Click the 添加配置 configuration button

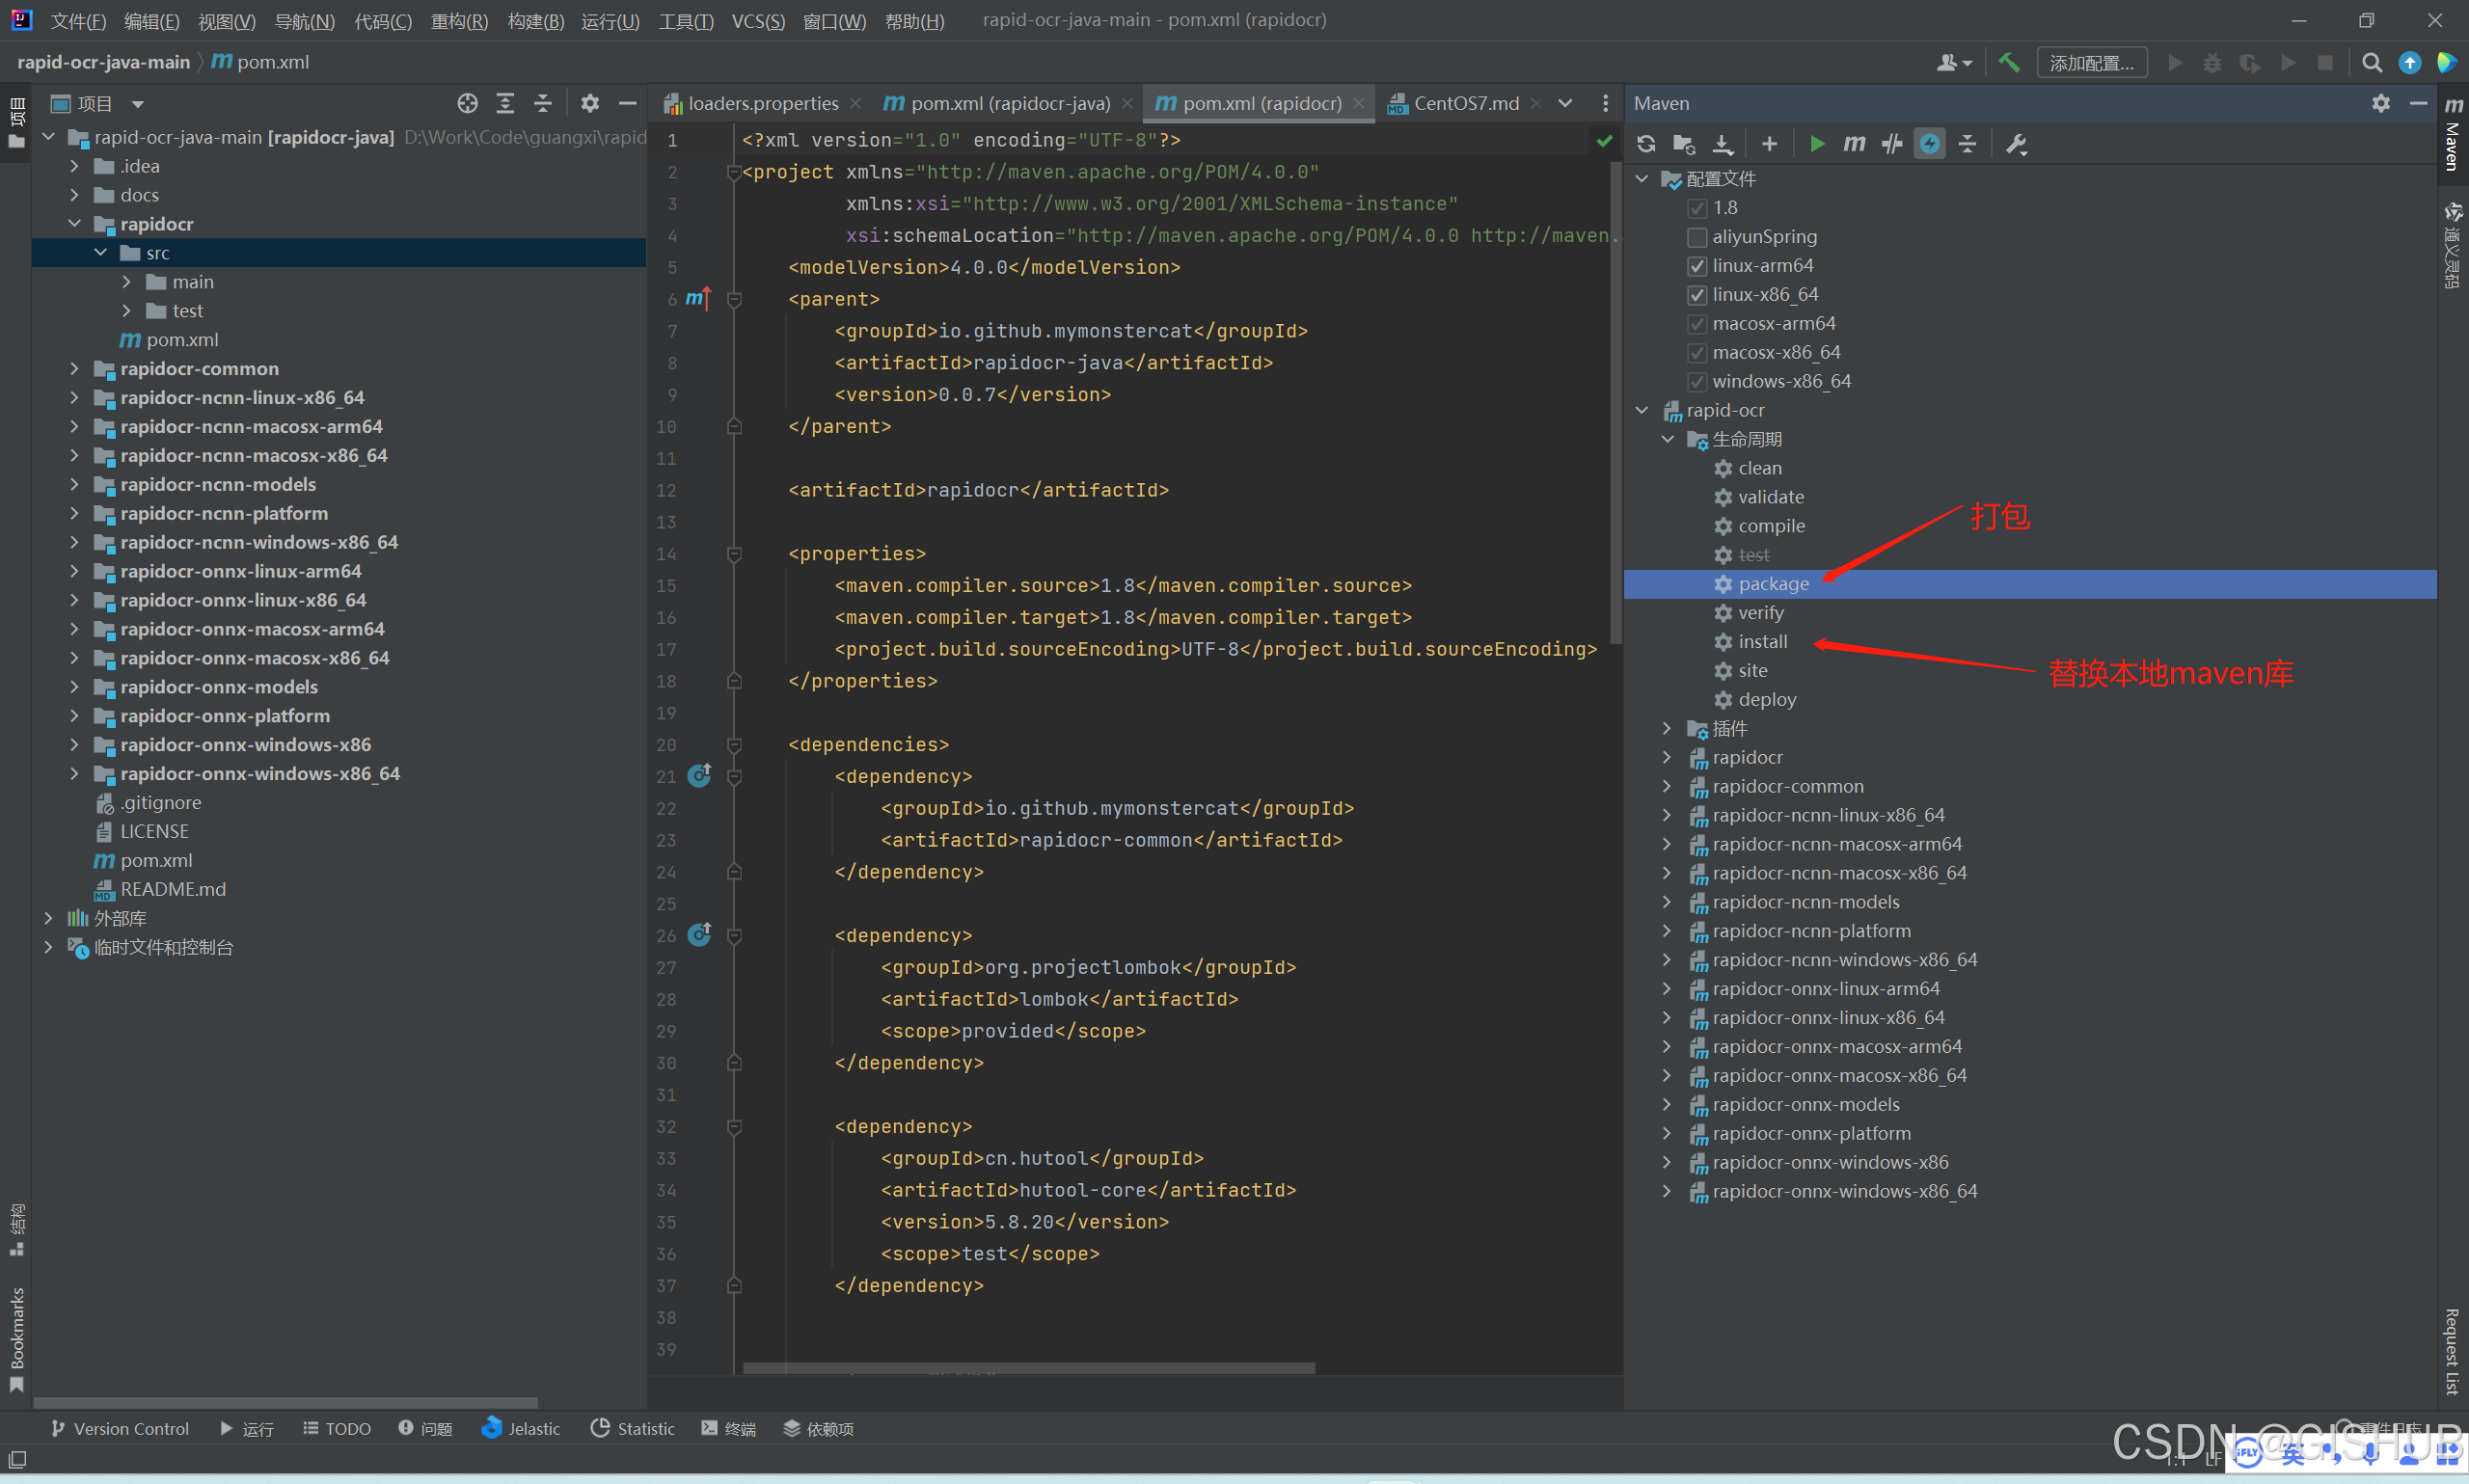click(x=2092, y=62)
